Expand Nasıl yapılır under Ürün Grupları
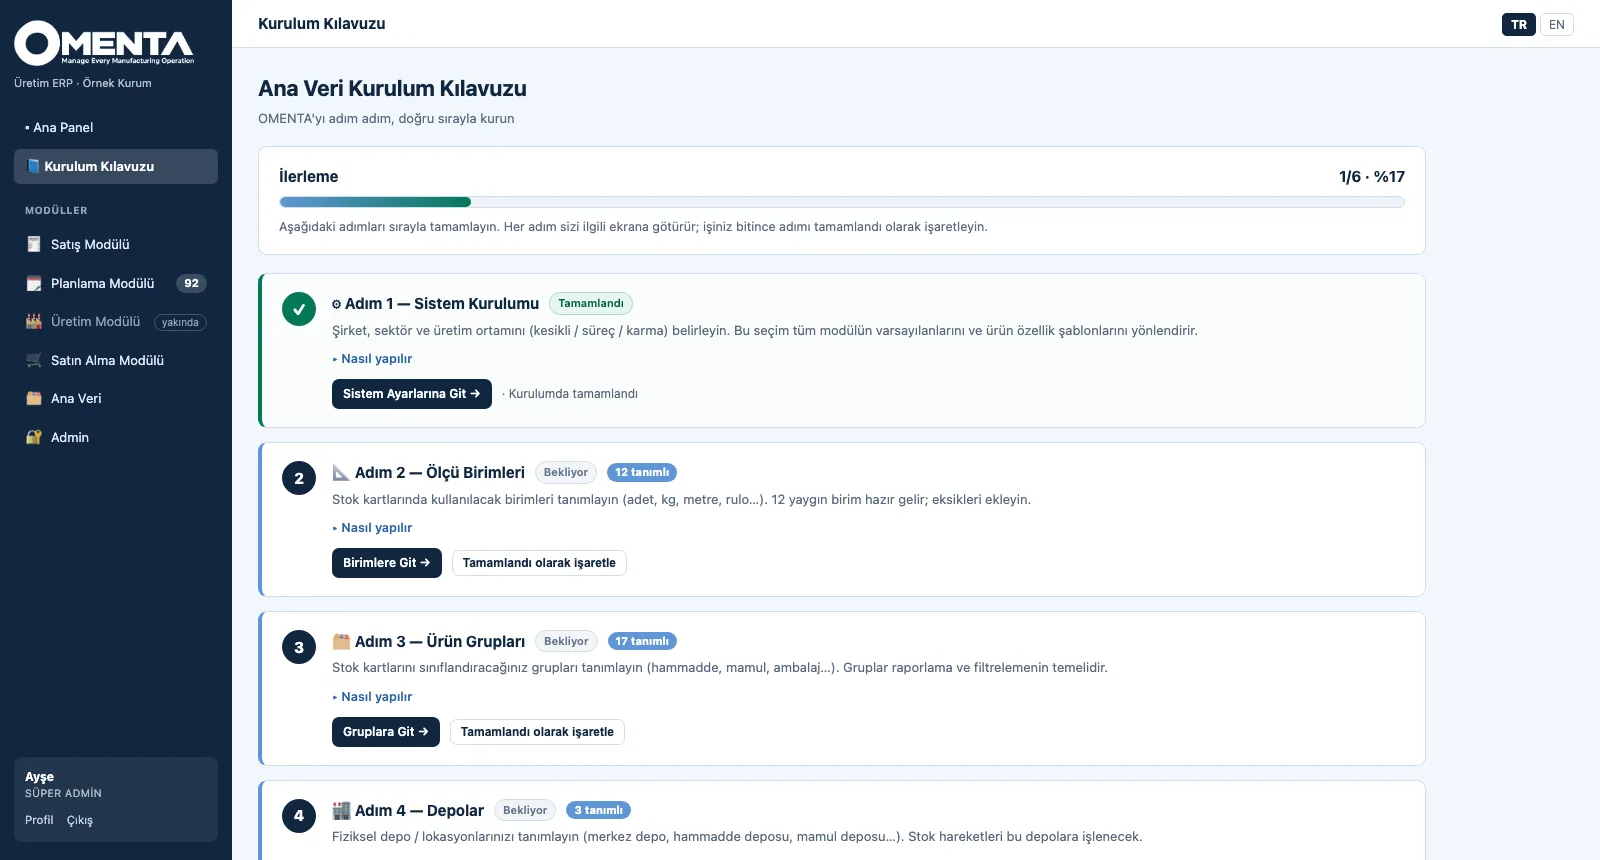1600x860 pixels. click(372, 696)
